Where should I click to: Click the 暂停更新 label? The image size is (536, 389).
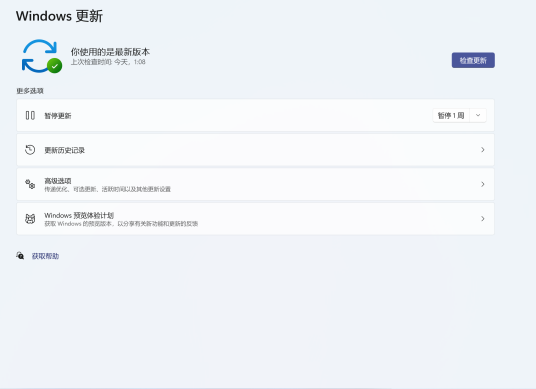[x=58, y=116]
